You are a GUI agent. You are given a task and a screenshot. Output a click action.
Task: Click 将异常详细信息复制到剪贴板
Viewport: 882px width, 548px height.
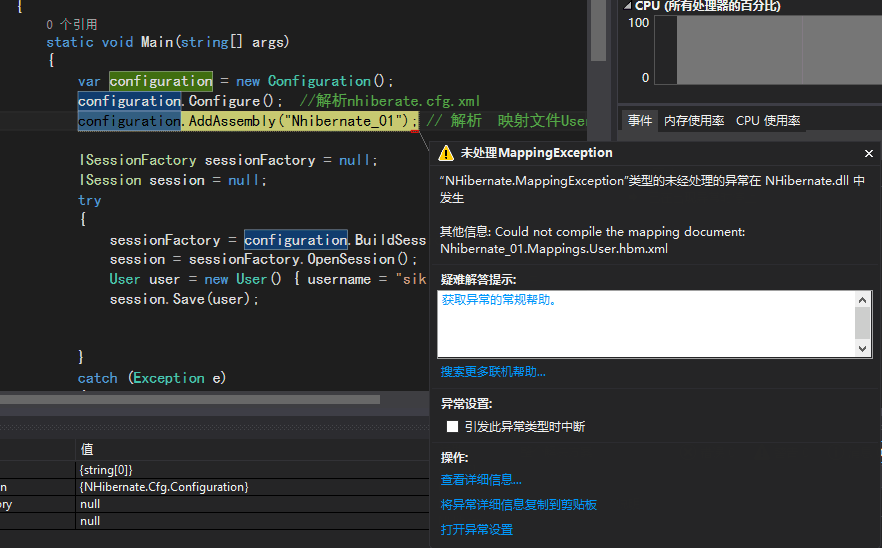[518, 505]
